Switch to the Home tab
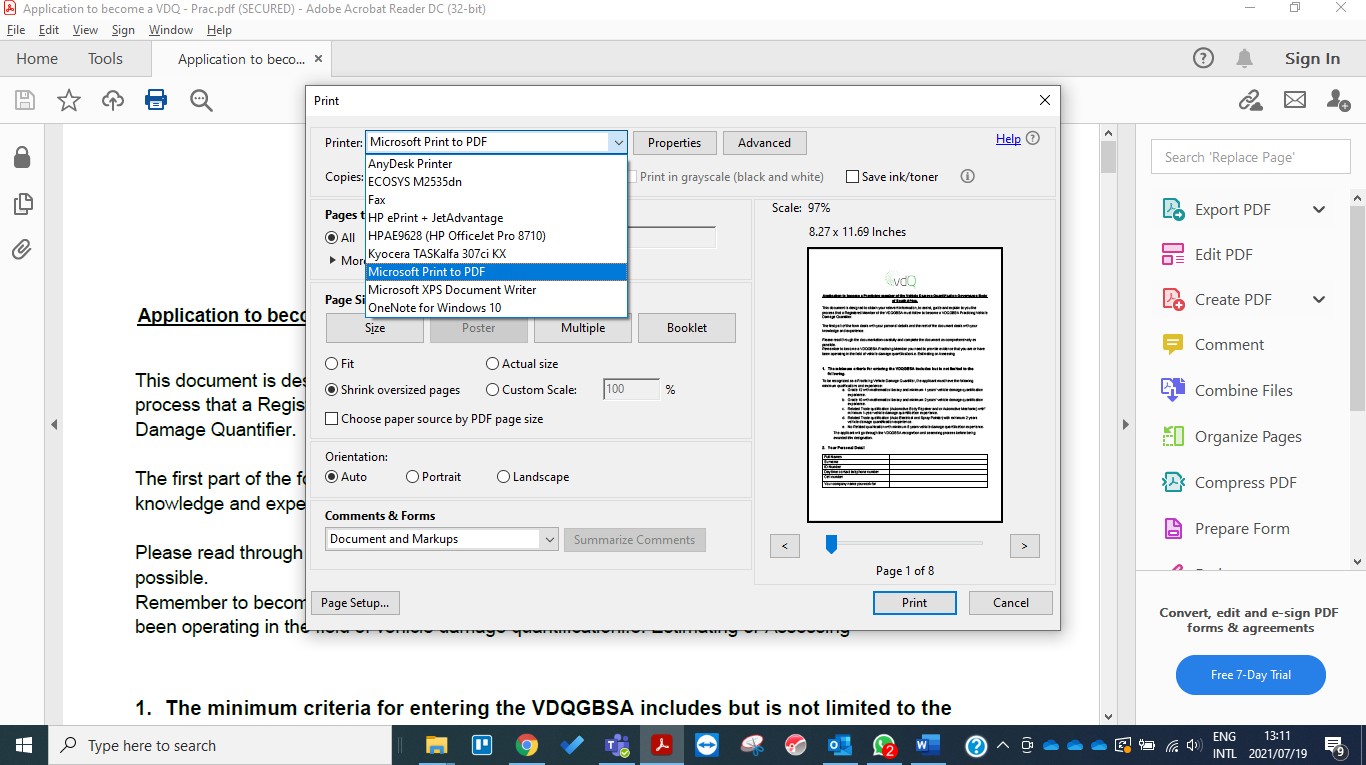This screenshot has width=1366, height=765. click(x=37, y=59)
